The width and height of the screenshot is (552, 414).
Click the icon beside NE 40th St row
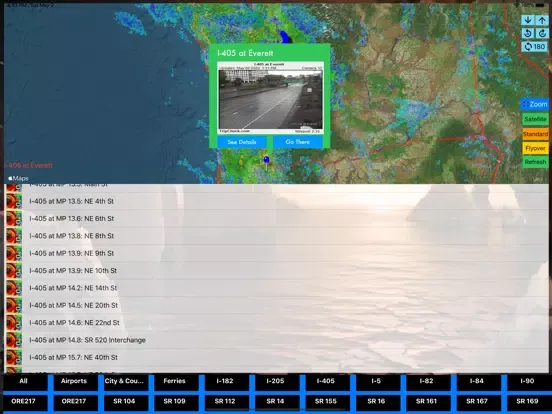point(14,357)
